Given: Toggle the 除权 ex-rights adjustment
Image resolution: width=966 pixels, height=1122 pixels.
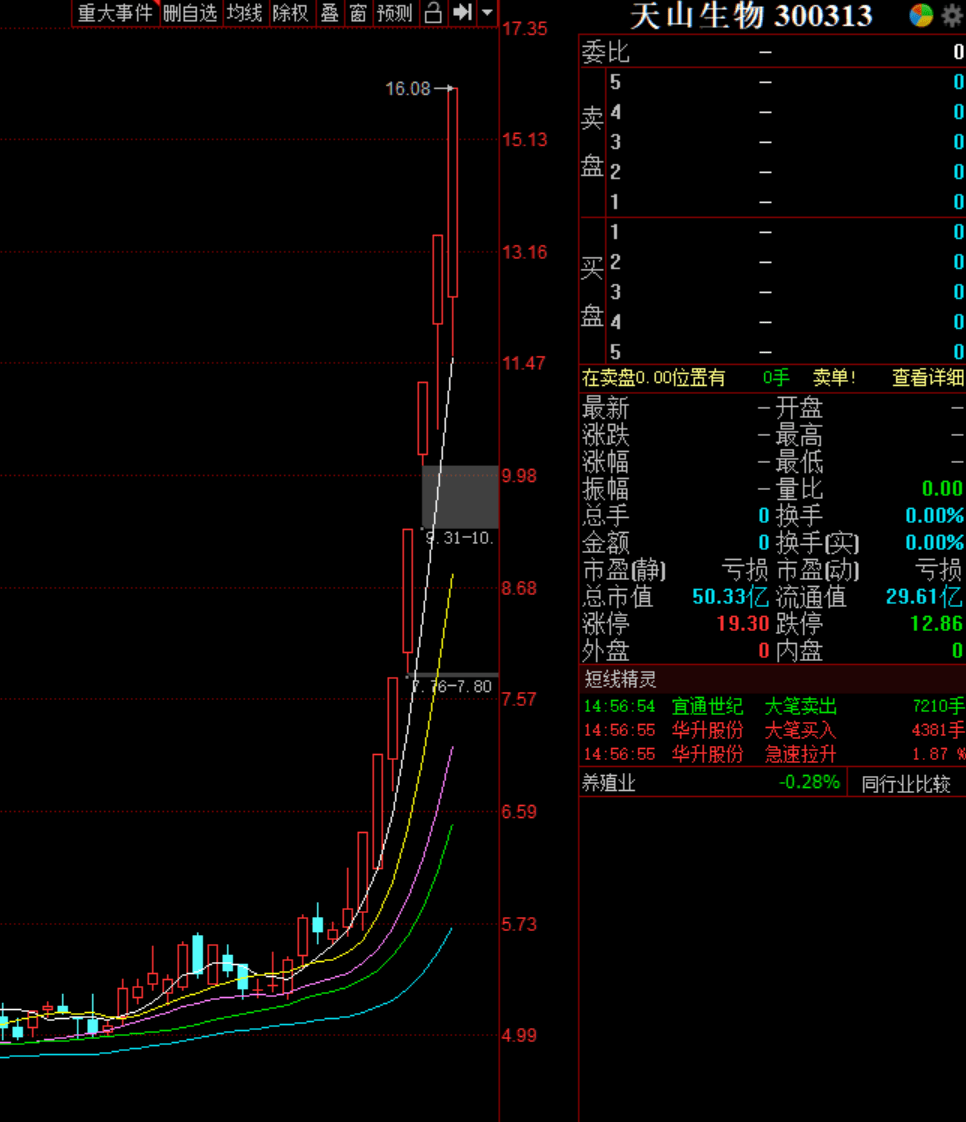Looking at the screenshot, I should click(x=290, y=13).
